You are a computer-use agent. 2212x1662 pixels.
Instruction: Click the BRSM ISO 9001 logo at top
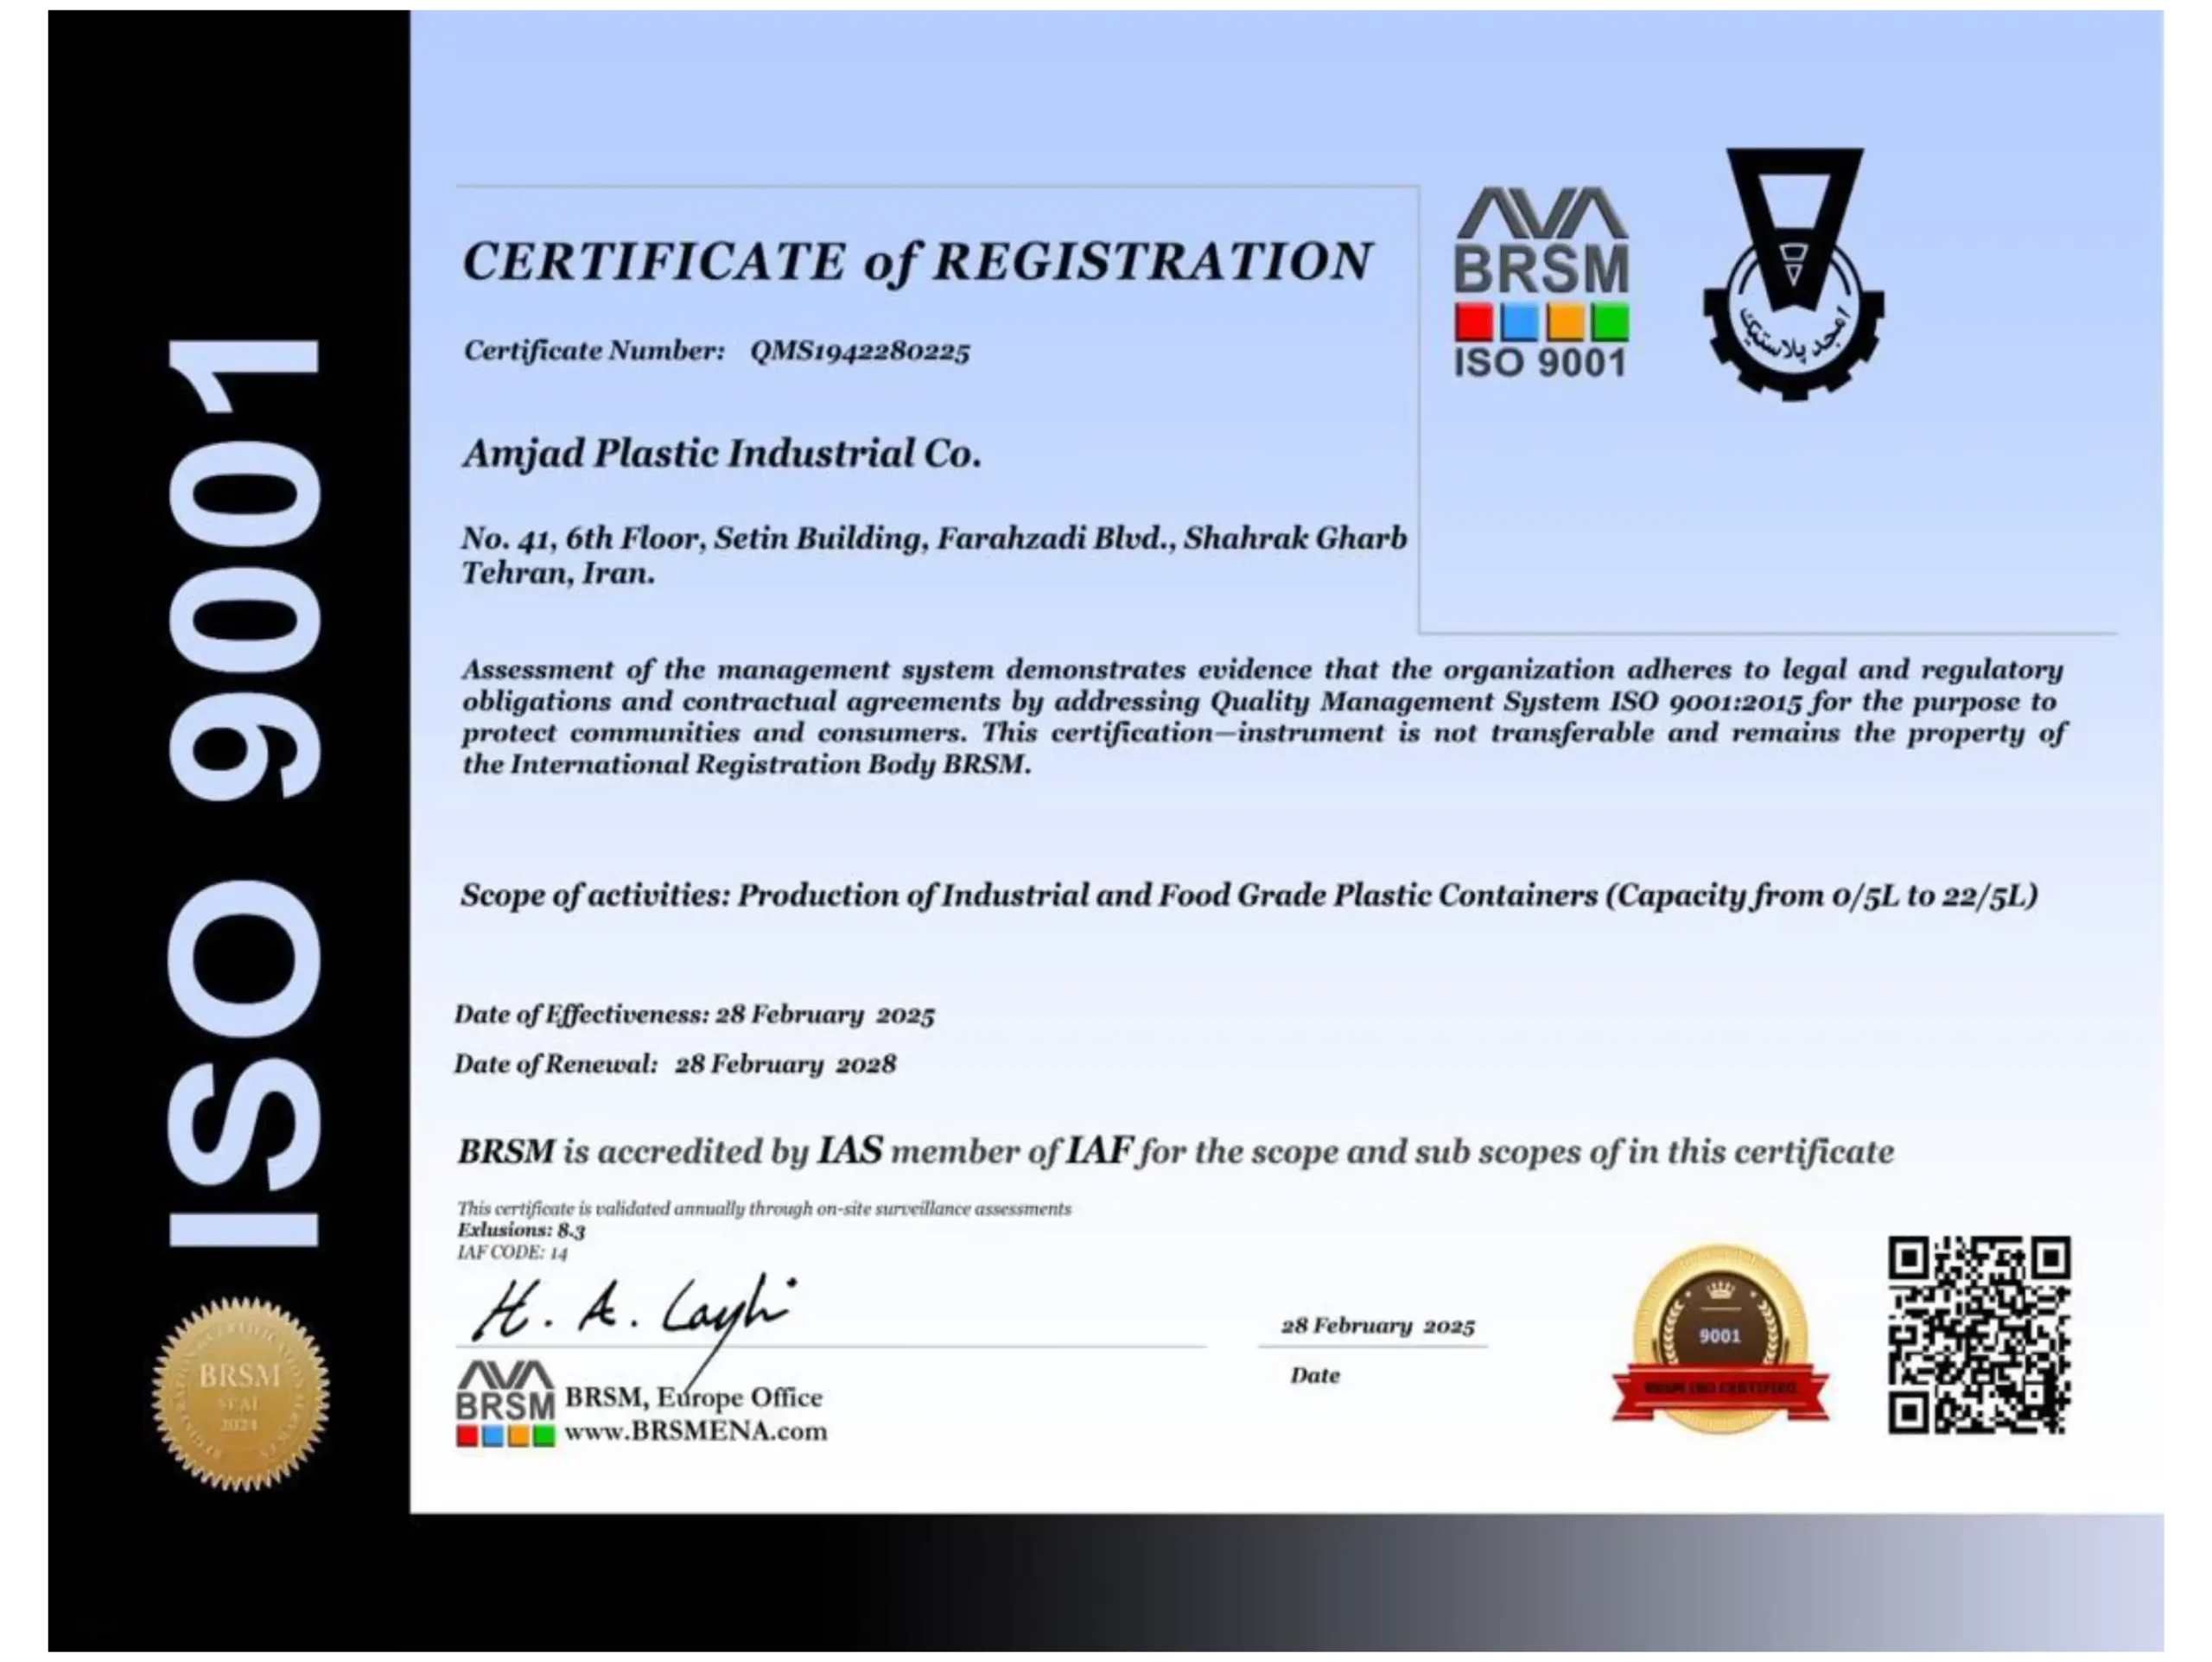pos(1541,283)
